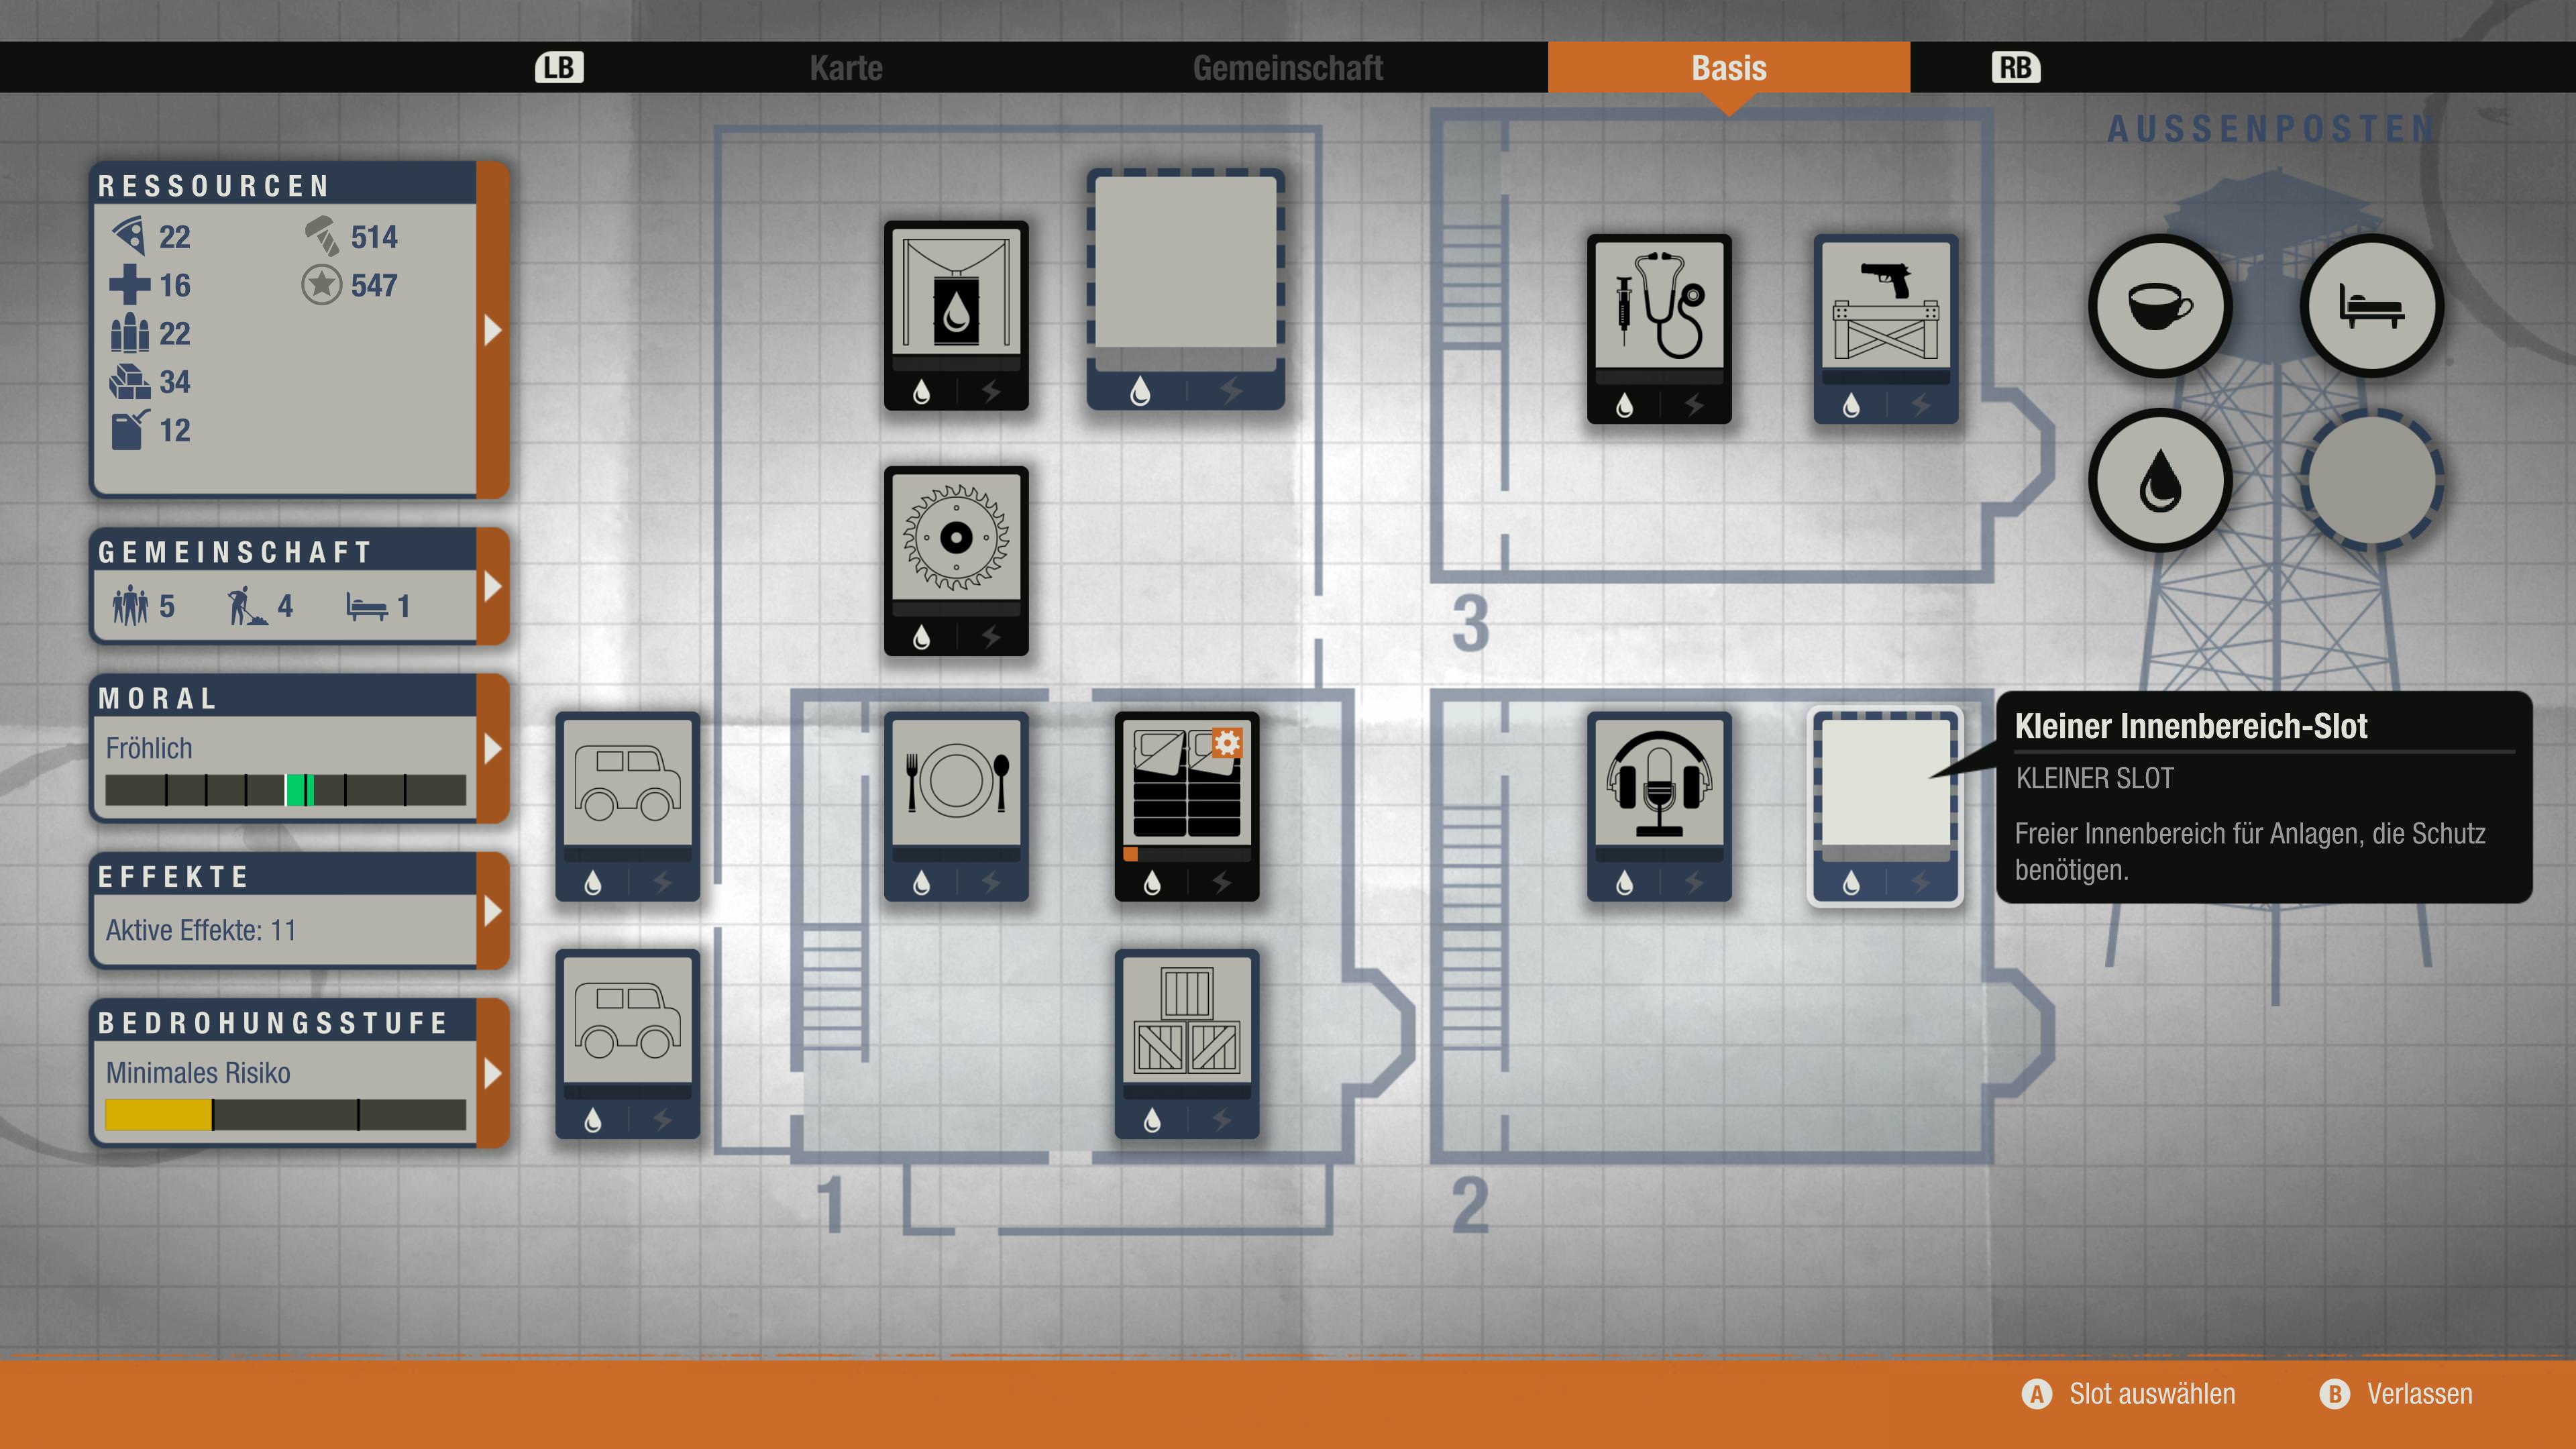The image size is (2576, 1449).
Task: Expand the Gemeinschaft panel arrow
Action: coord(493,586)
